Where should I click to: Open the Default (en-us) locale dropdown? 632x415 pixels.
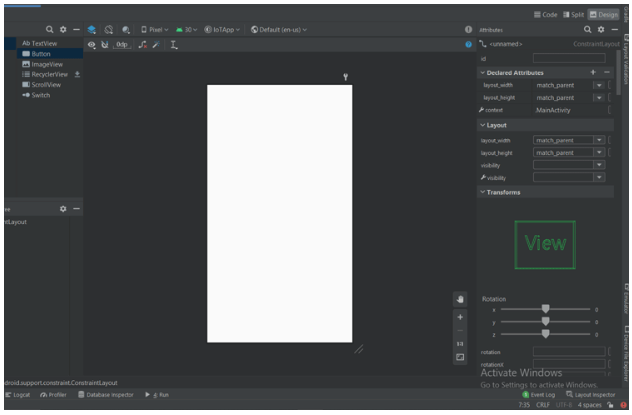click(x=279, y=29)
